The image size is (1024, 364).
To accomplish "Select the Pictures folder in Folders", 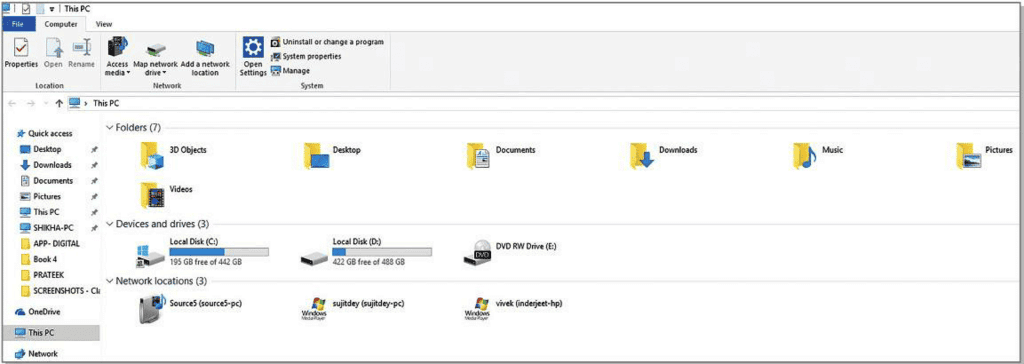I will tap(984, 156).
